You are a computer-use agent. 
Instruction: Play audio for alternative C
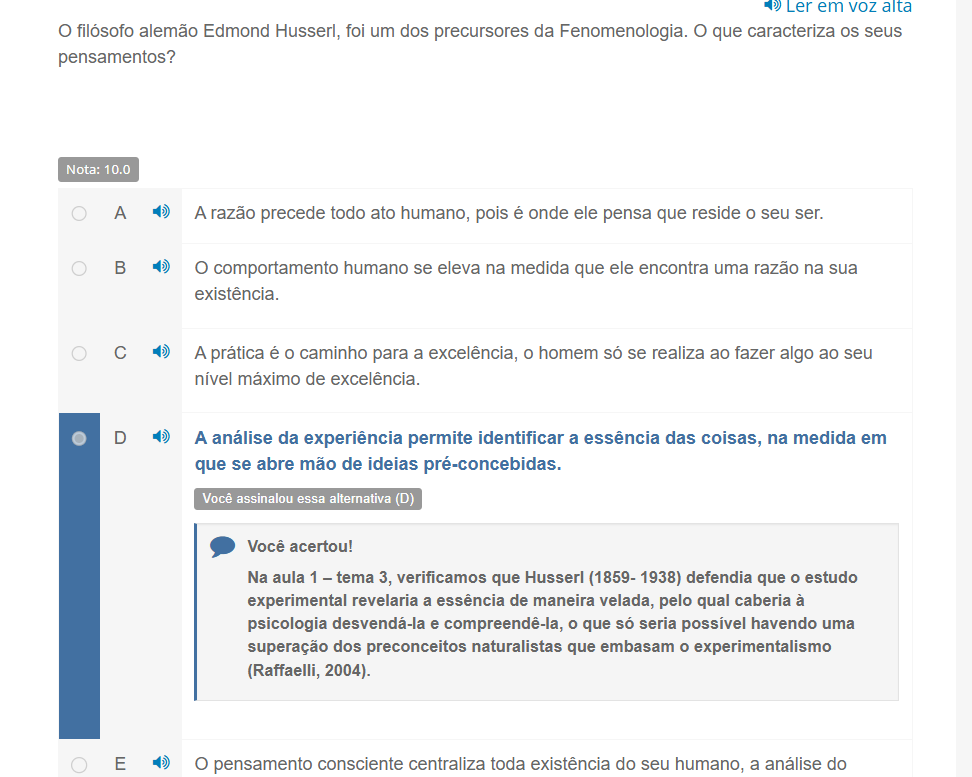(161, 352)
